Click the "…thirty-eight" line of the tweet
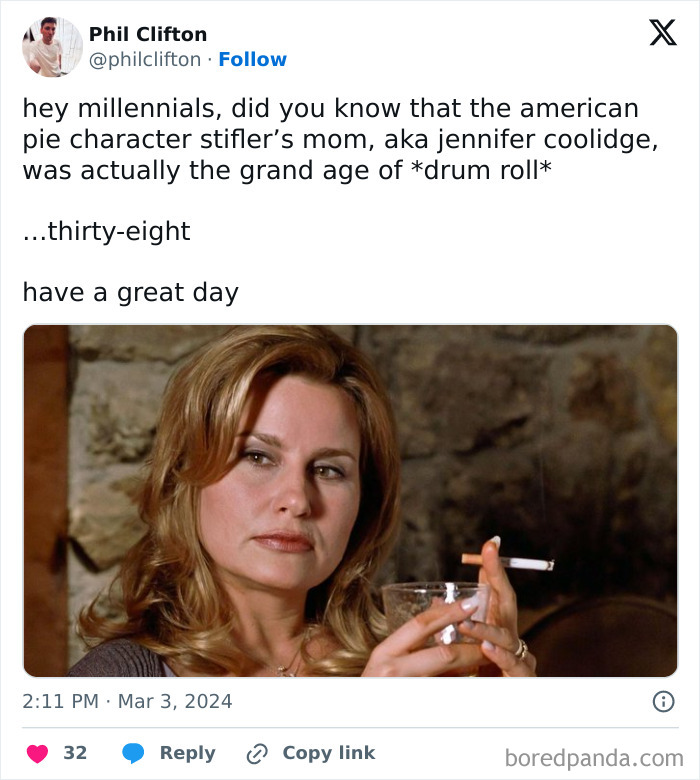The height and width of the screenshot is (780, 700). tap(106, 231)
